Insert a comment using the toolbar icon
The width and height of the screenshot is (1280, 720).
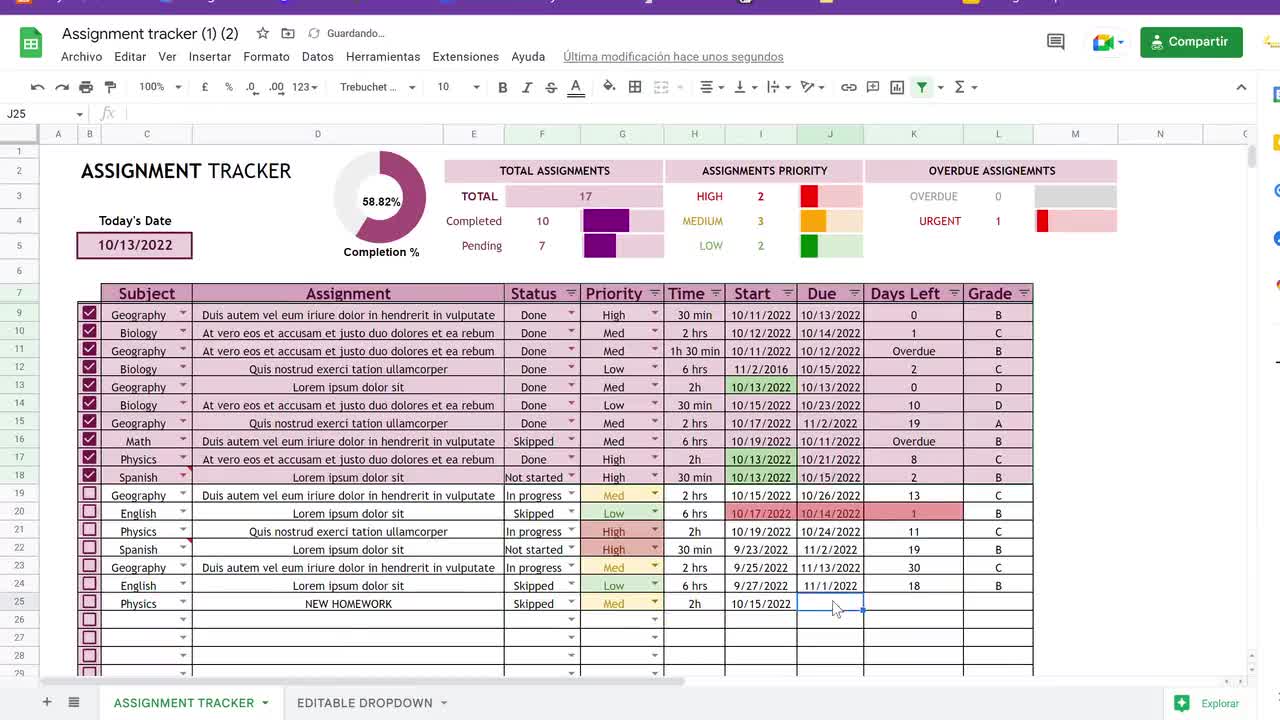point(873,87)
